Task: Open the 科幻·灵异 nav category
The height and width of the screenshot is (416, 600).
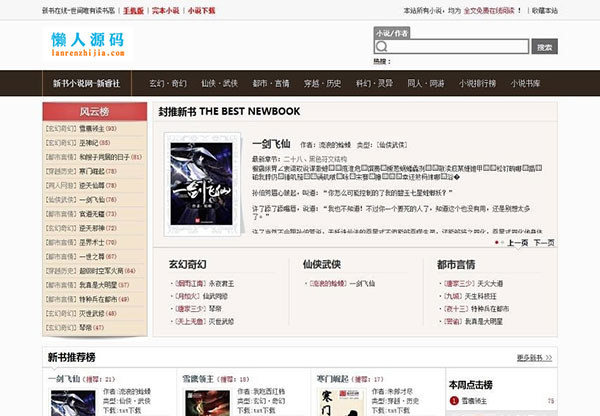Action: [x=374, y=83]
